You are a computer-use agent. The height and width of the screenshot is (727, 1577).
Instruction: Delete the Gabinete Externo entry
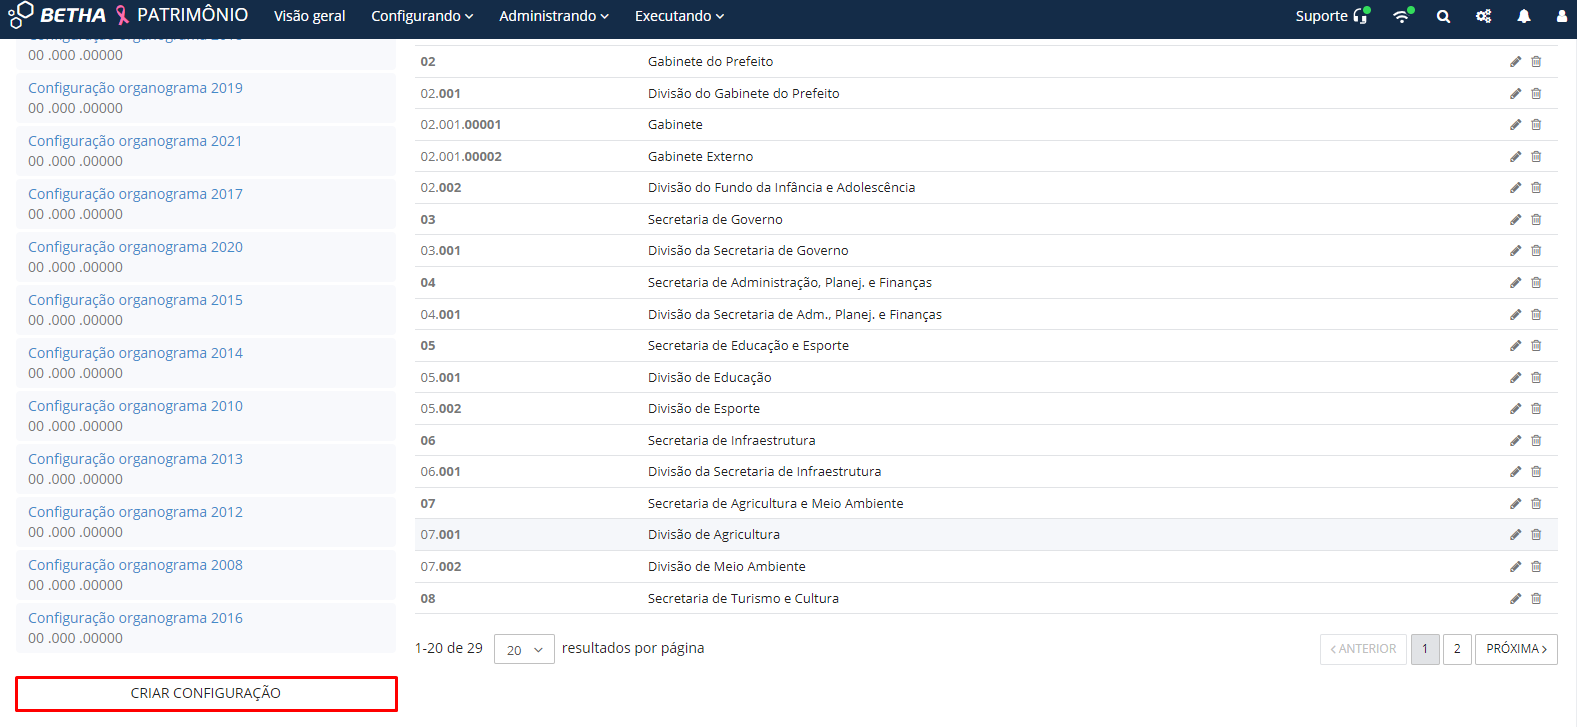1536,157
